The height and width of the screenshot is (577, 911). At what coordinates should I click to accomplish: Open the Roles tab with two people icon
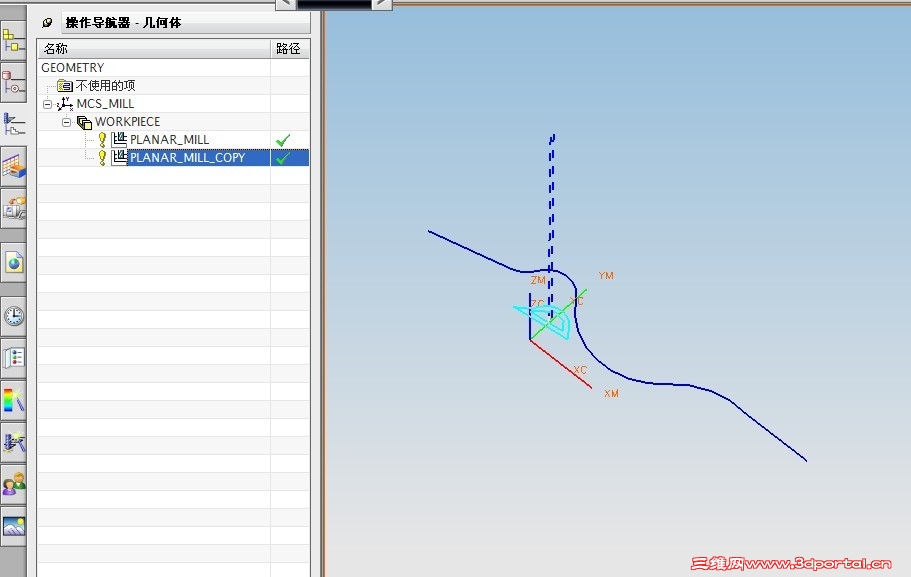pos(13,484)
